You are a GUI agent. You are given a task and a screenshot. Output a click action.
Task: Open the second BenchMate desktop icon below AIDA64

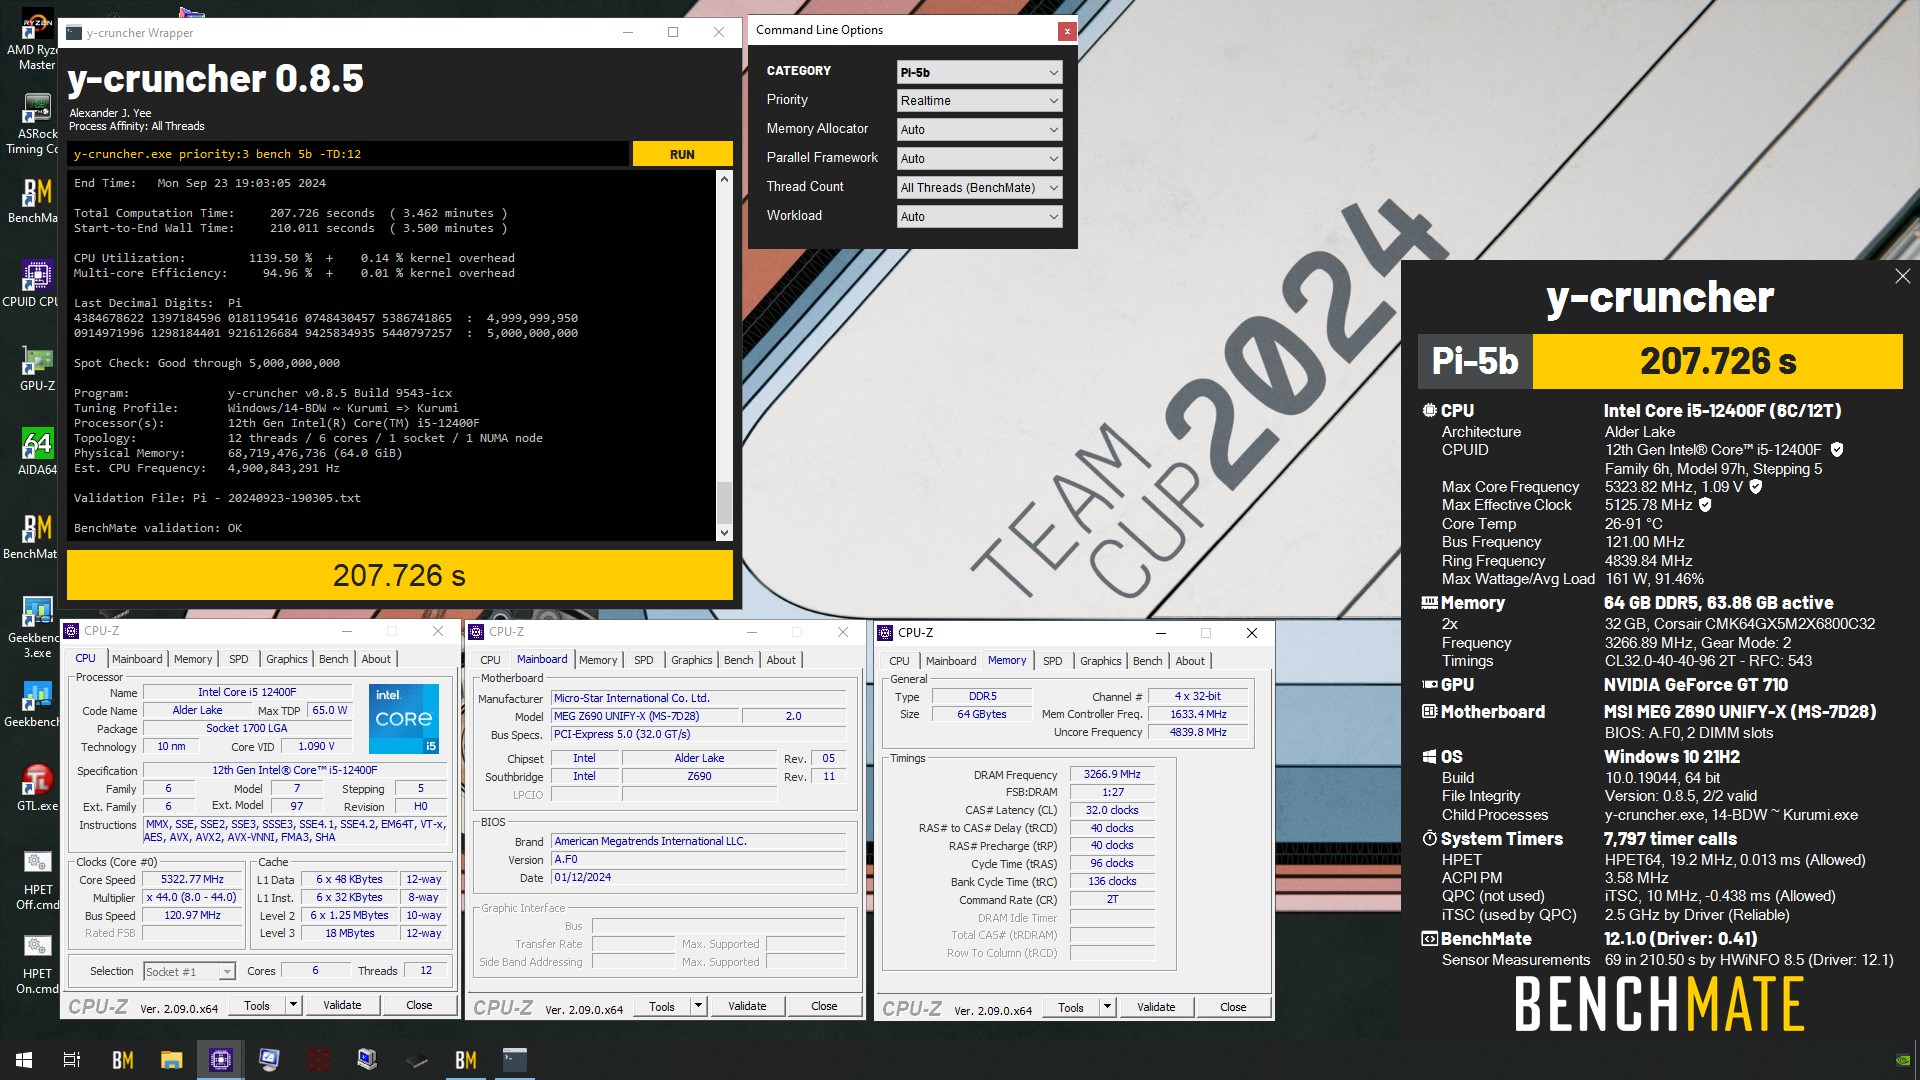[x=36, y=536]
